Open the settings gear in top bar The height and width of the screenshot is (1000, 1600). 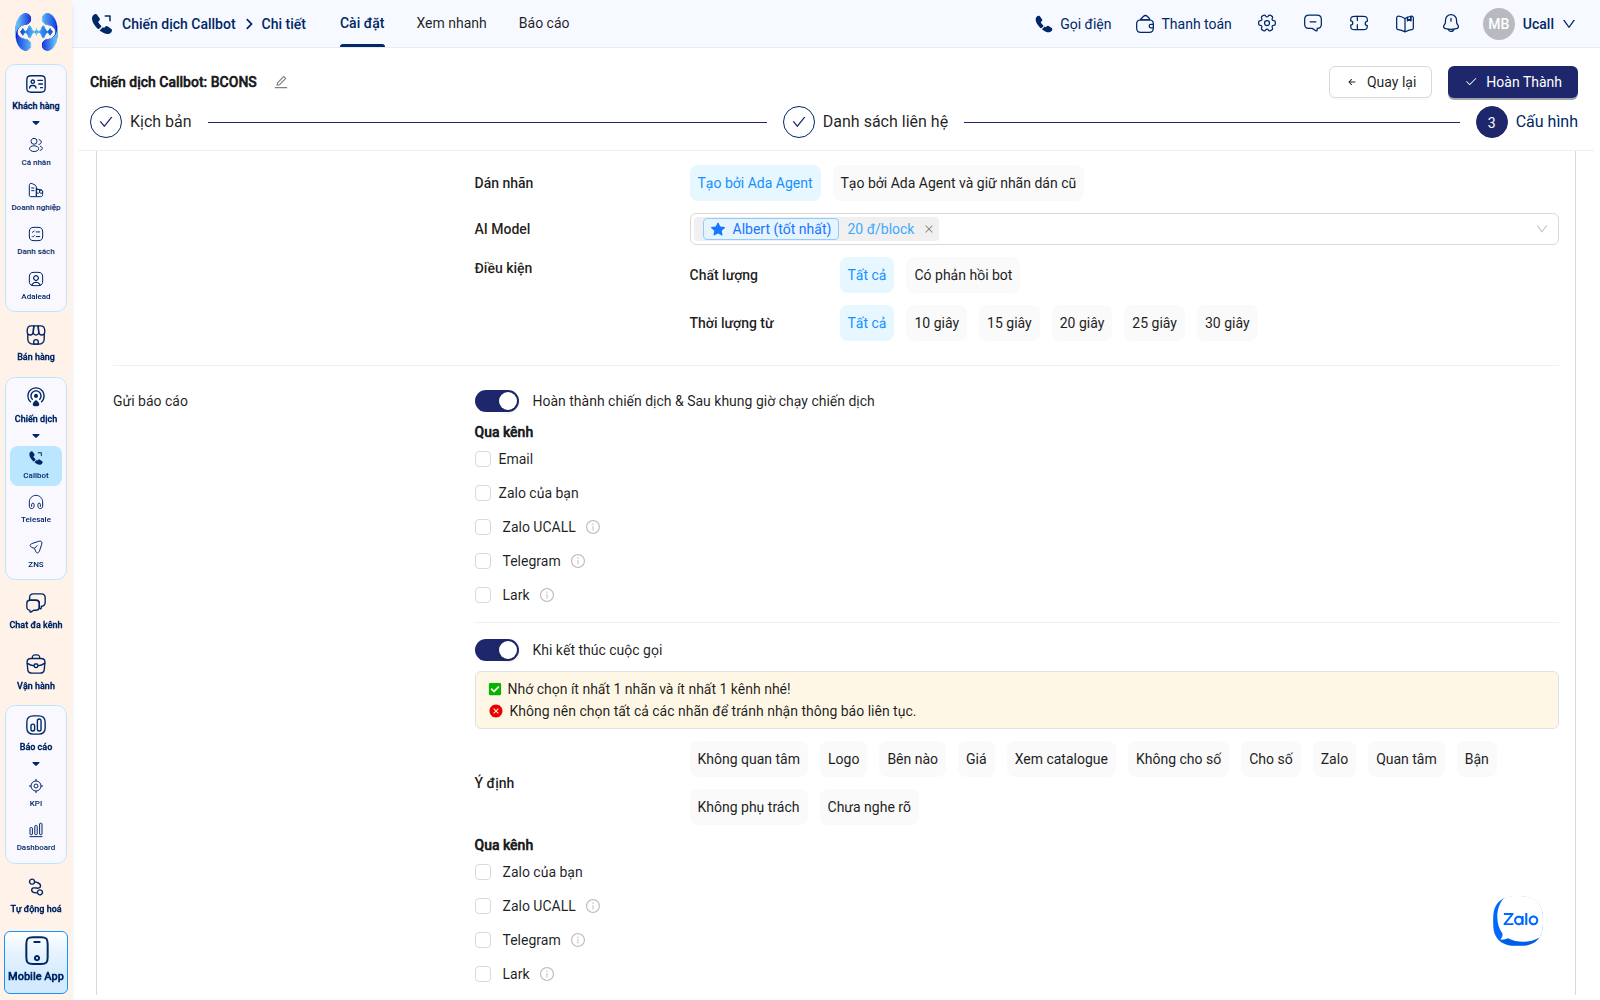coord(1267,23)
